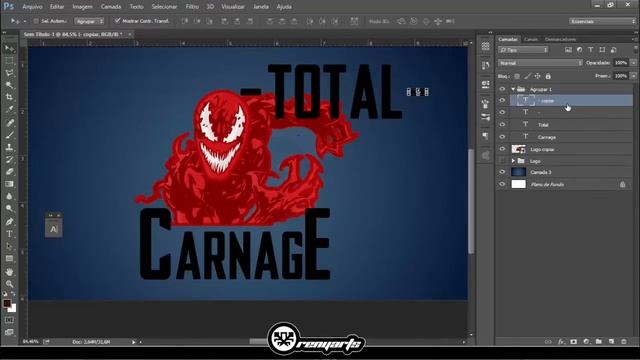640x360 pixels.
Task: Open the floating character panel icon
Action: [53, 229]
